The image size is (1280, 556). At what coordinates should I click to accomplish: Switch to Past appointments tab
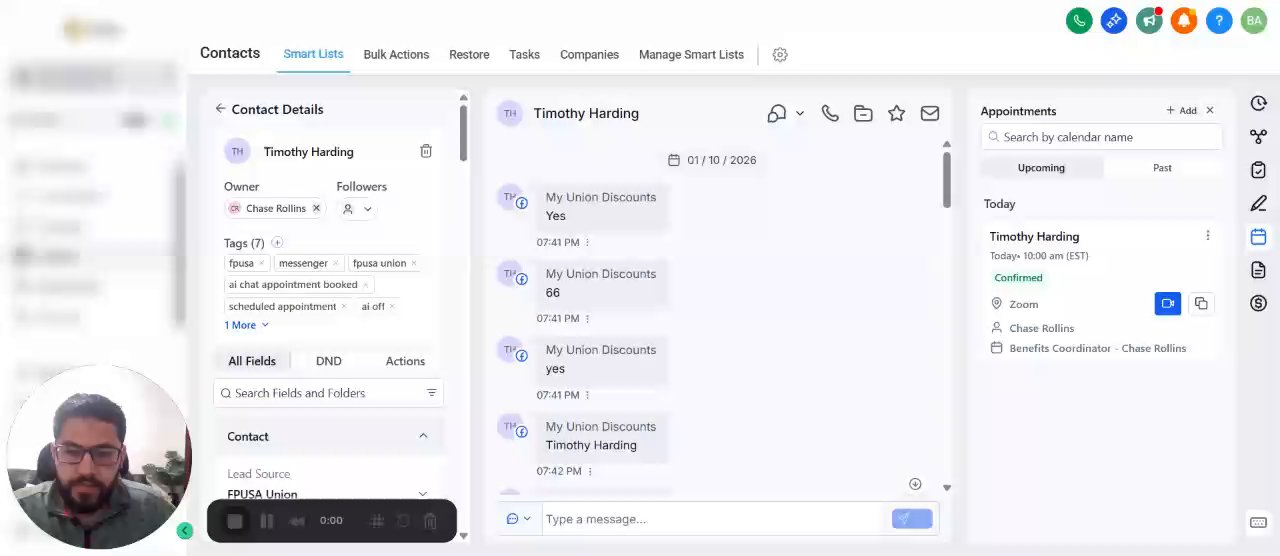coord(1162,168)
